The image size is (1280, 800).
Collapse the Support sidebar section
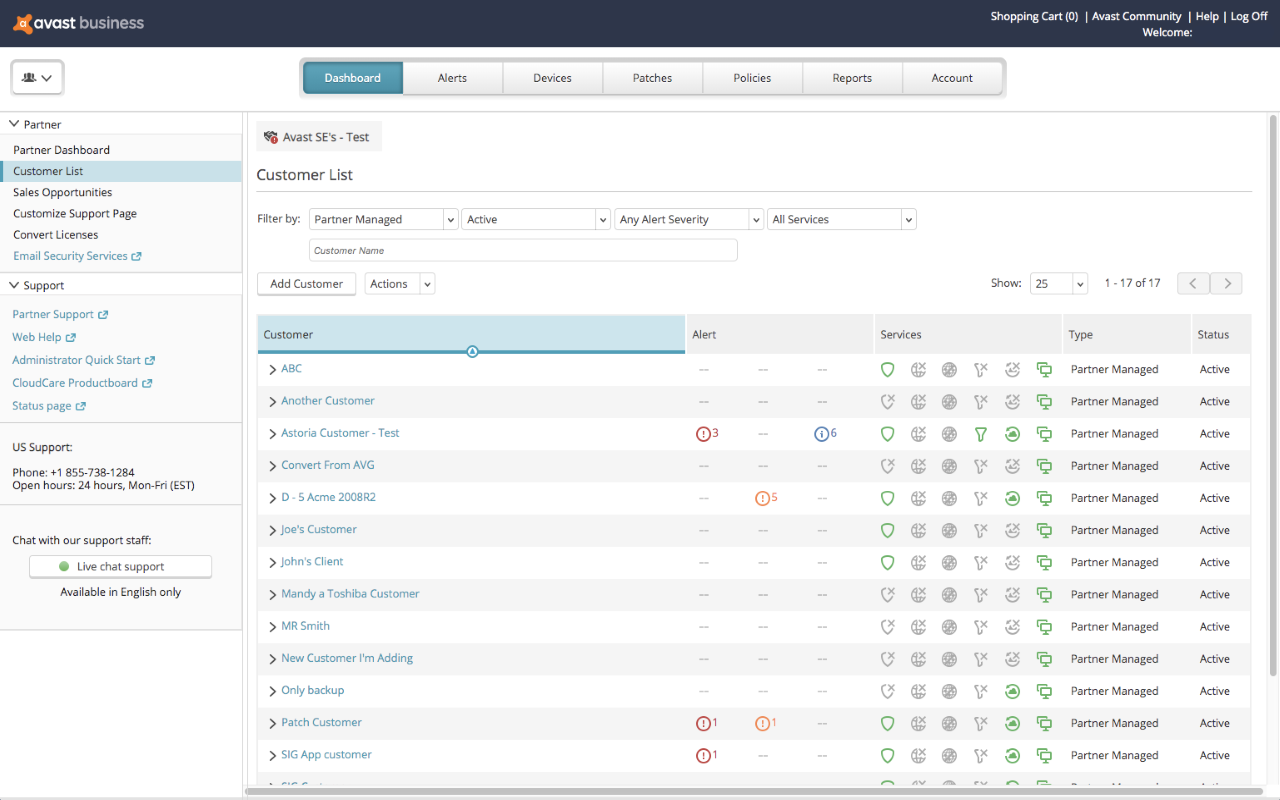click(14, 285)
